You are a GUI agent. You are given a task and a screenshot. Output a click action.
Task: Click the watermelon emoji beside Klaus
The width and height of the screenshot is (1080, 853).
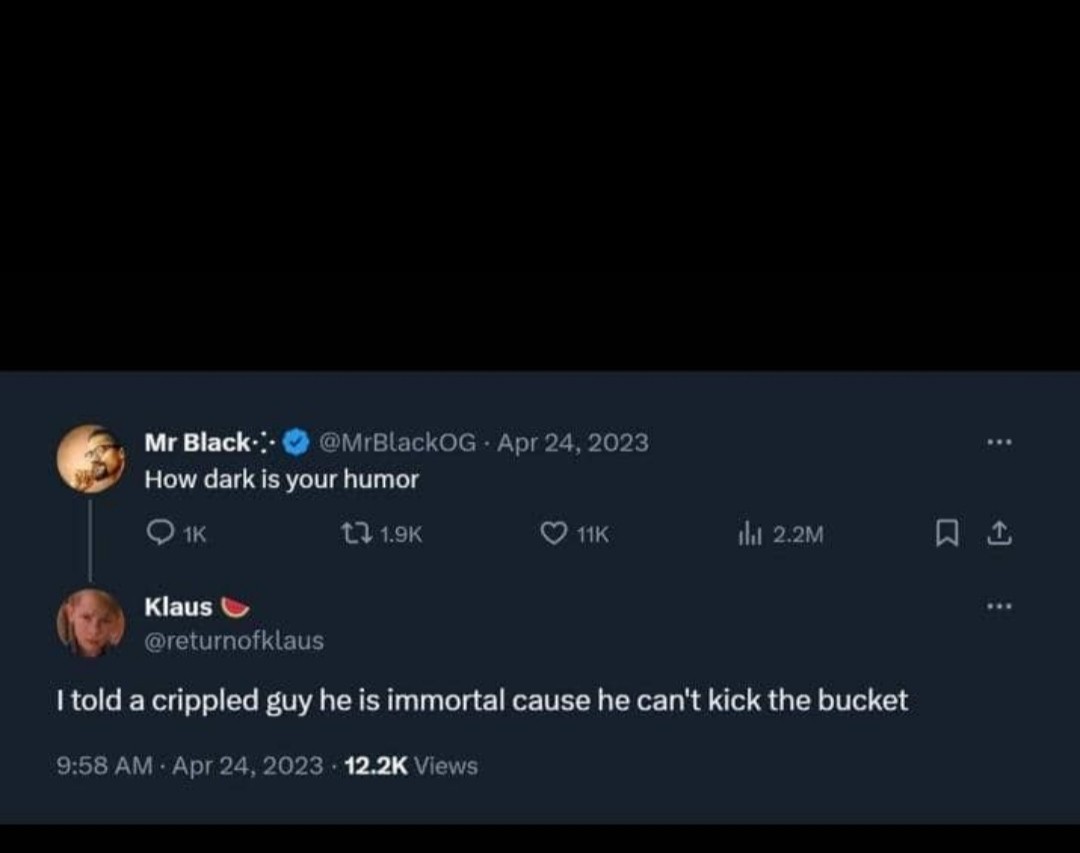234,607
